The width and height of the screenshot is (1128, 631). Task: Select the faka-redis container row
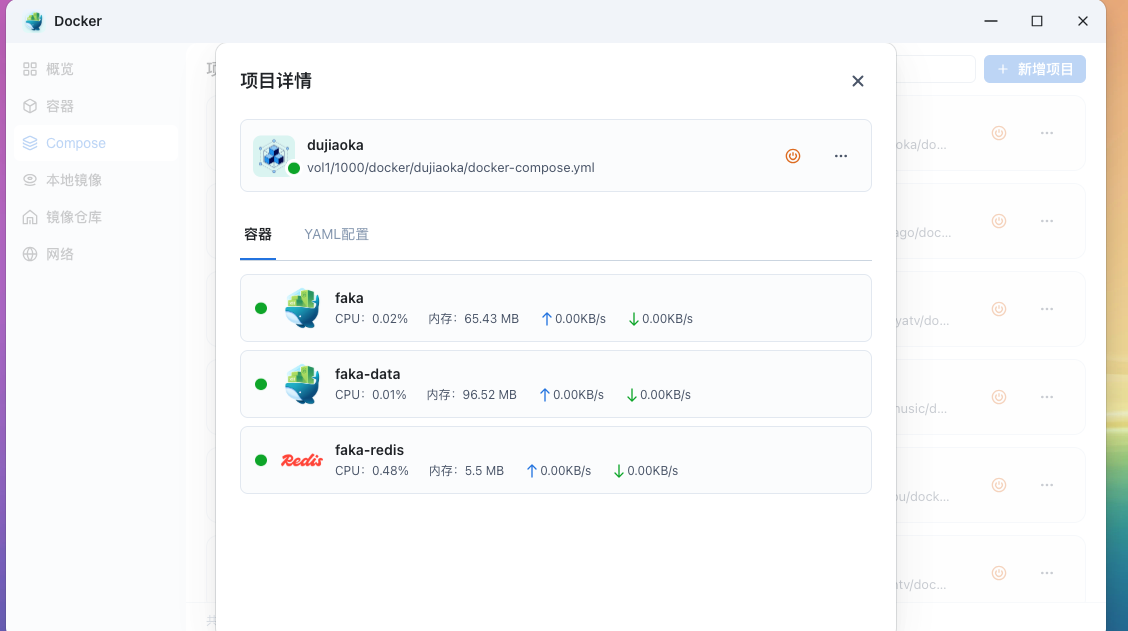pos(555,460)
